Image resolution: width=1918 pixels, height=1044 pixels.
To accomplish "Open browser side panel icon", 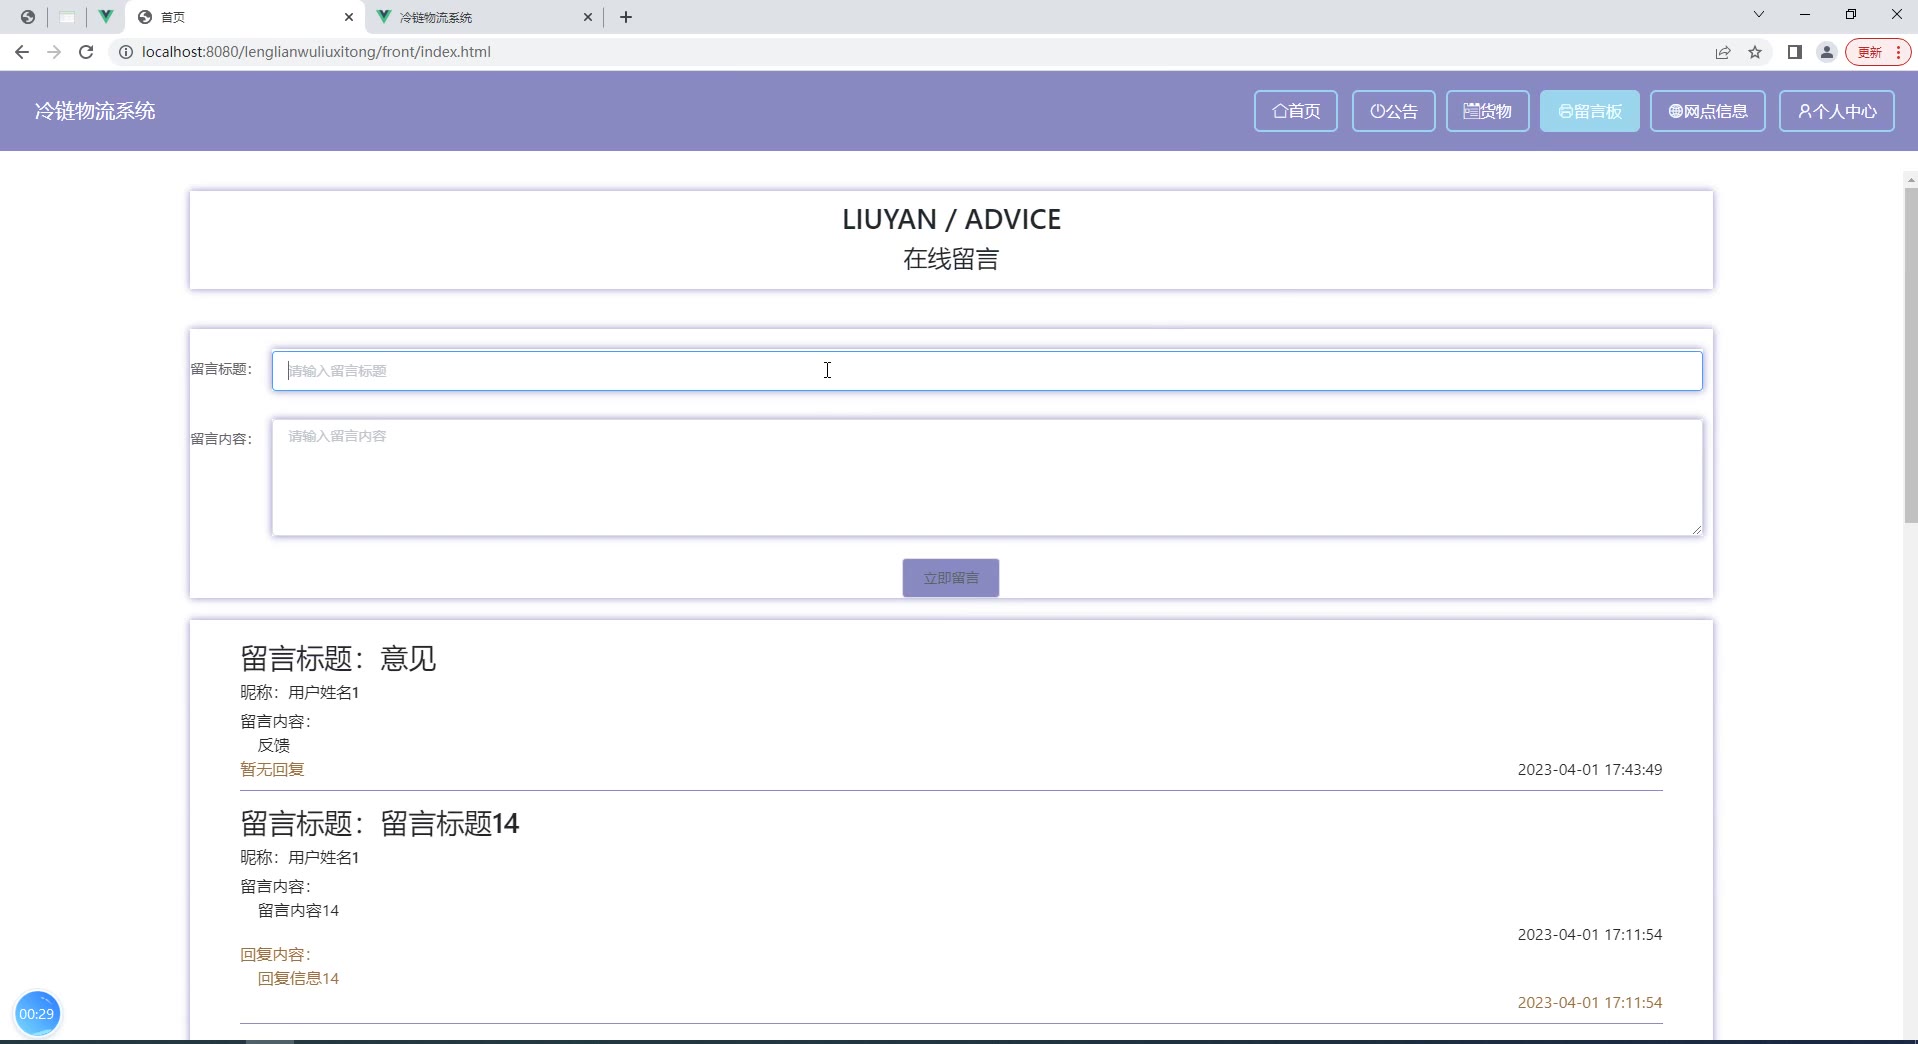I will coord(1795,52).
